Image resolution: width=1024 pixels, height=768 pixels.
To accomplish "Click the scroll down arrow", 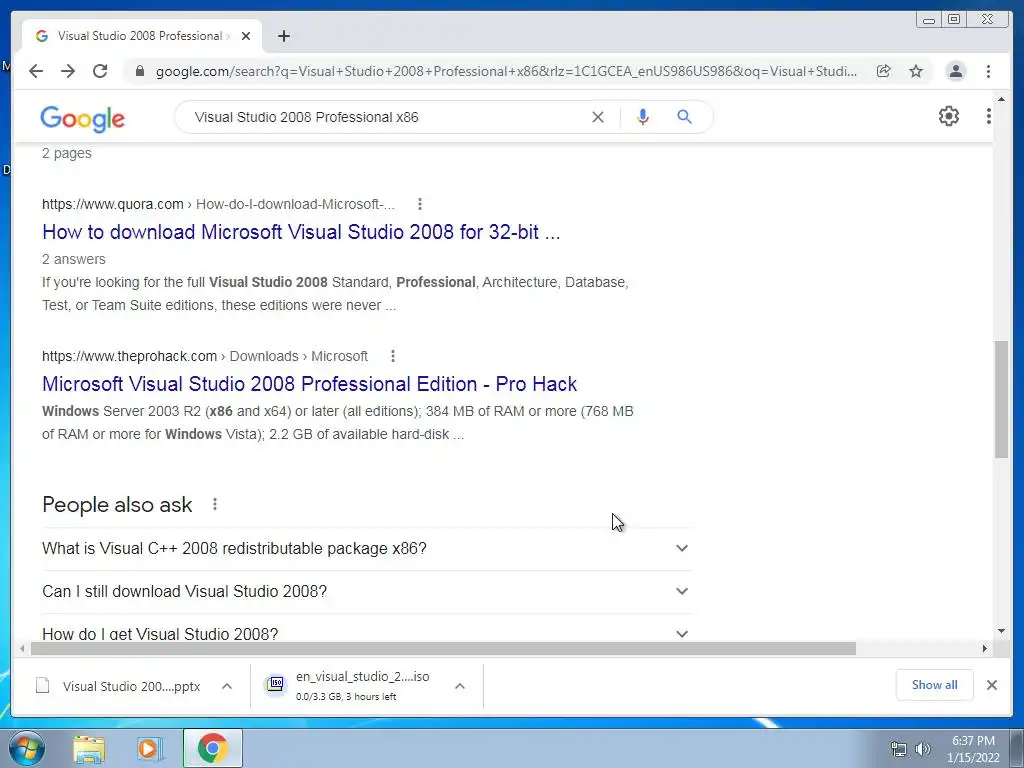I will [1001, 631].
